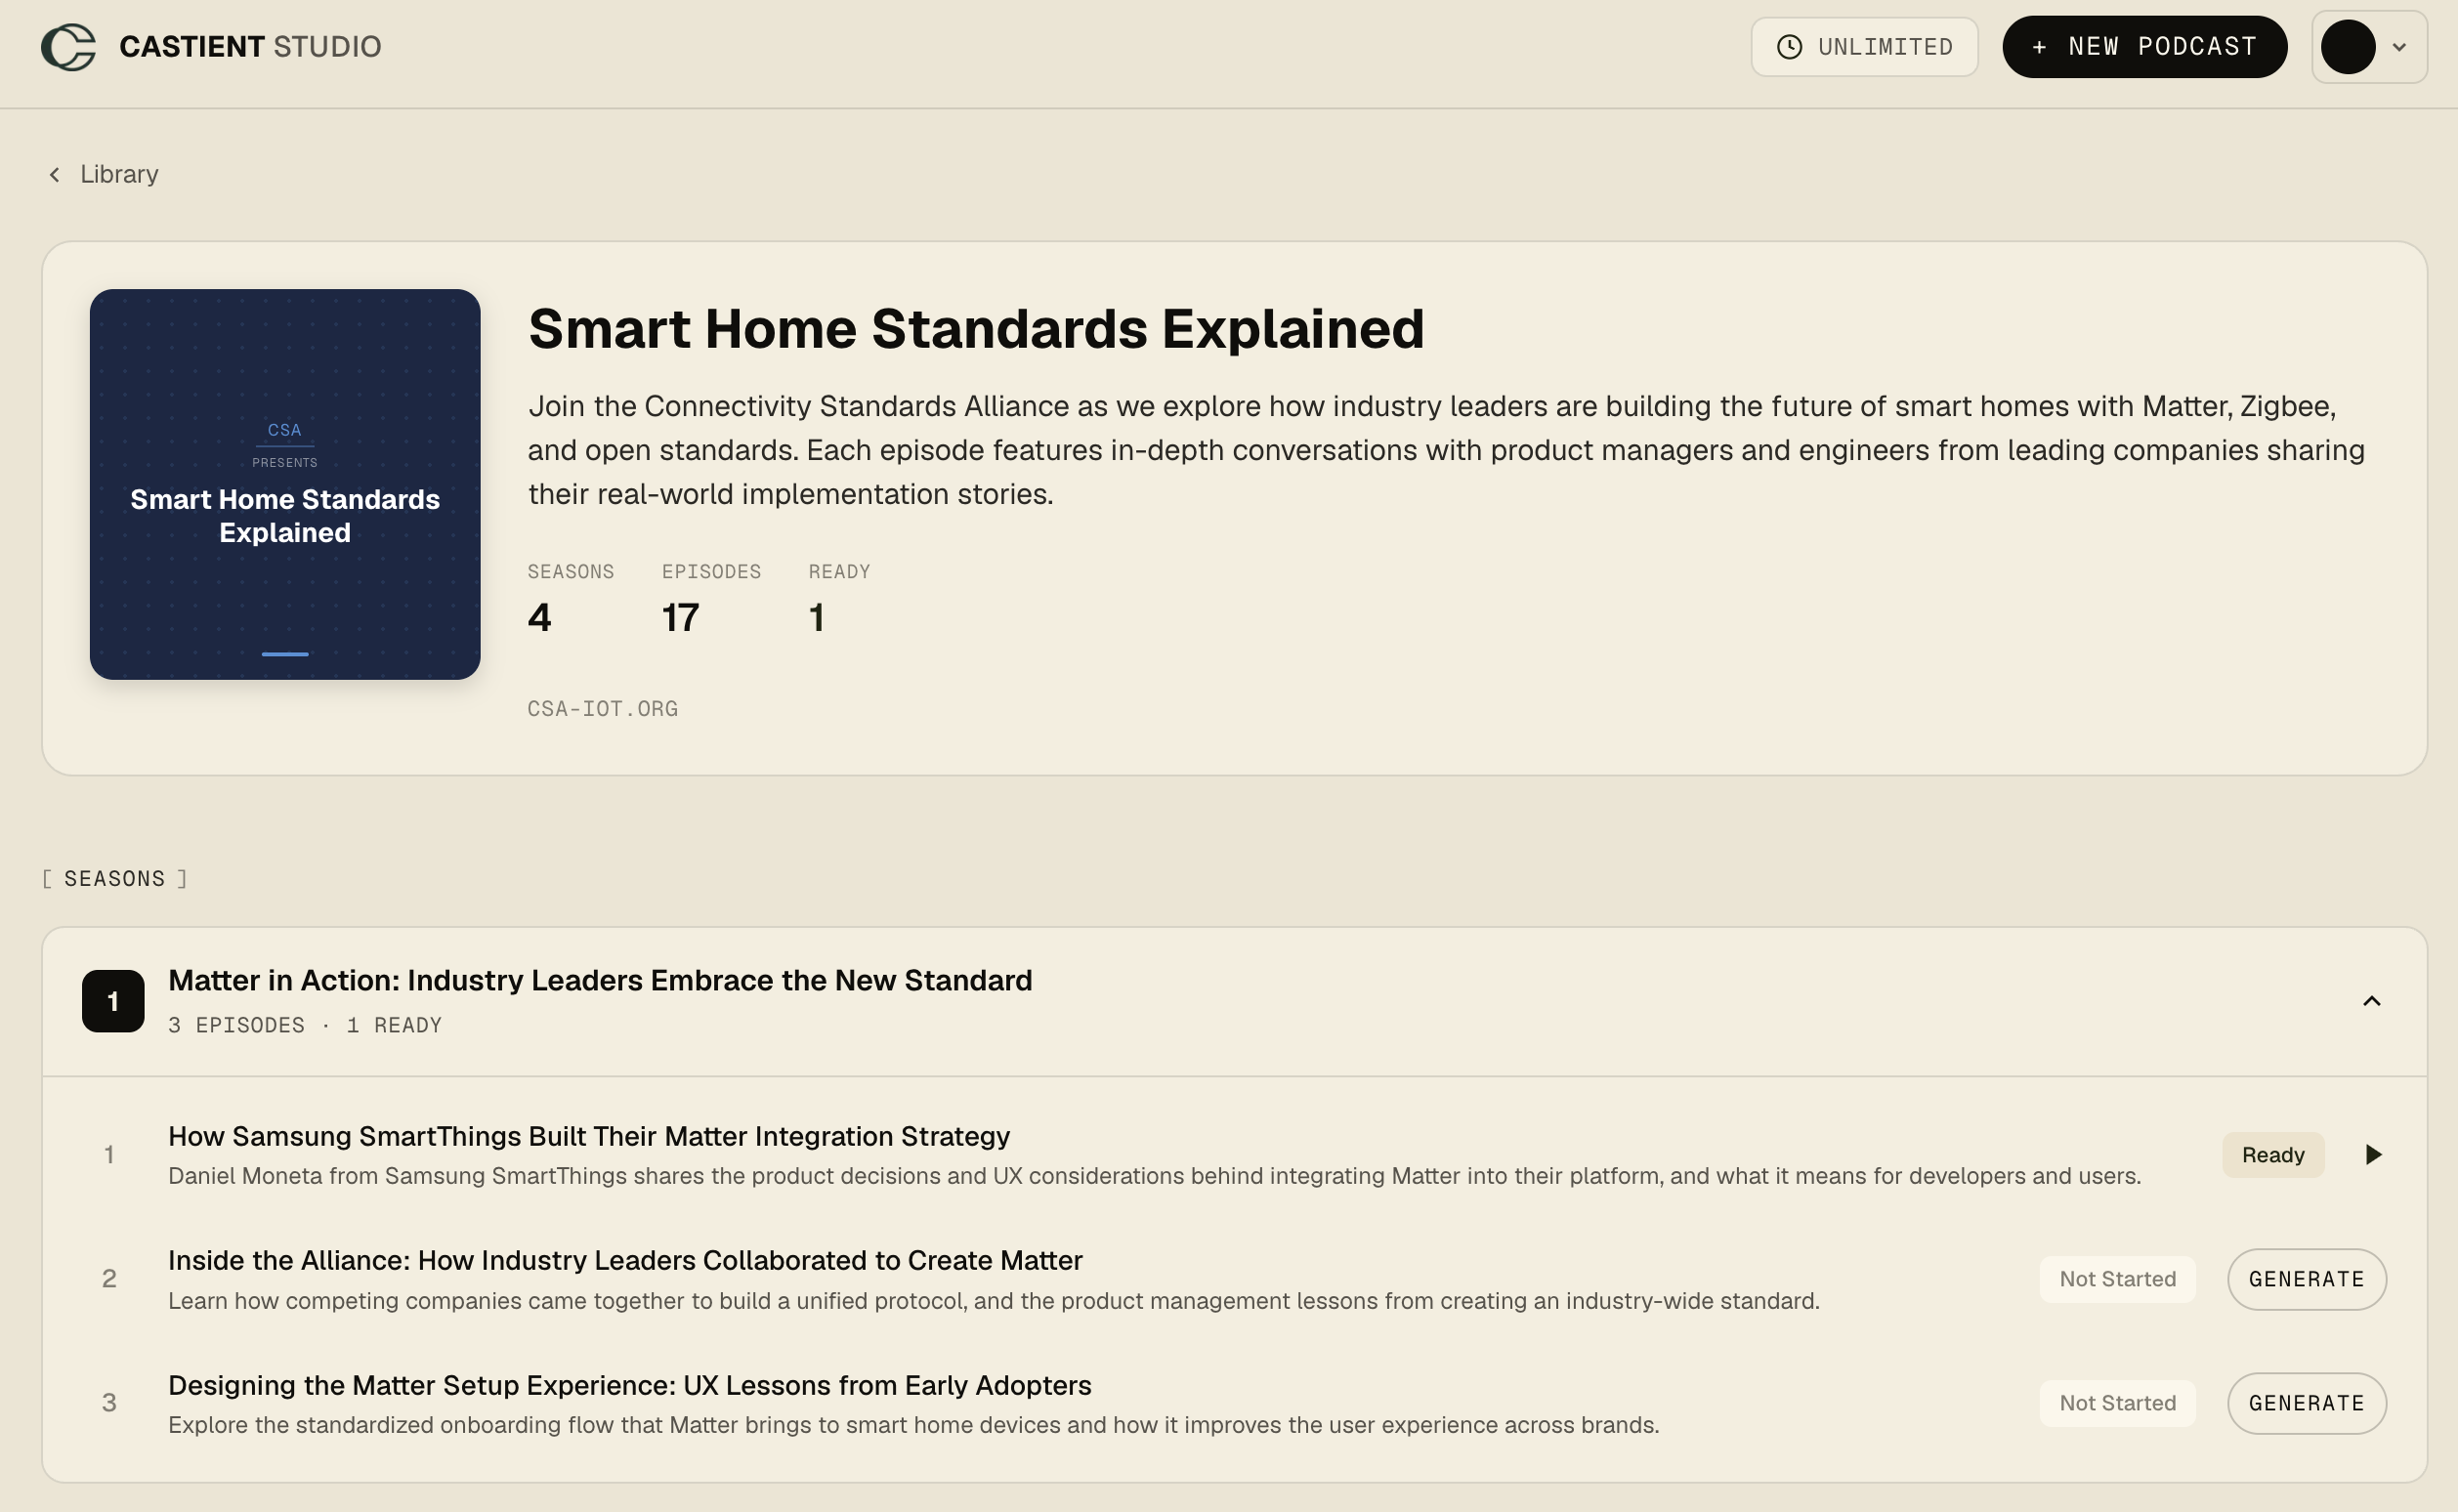
Task: Click the season 1 number badge
Action: pos(113,1001)
